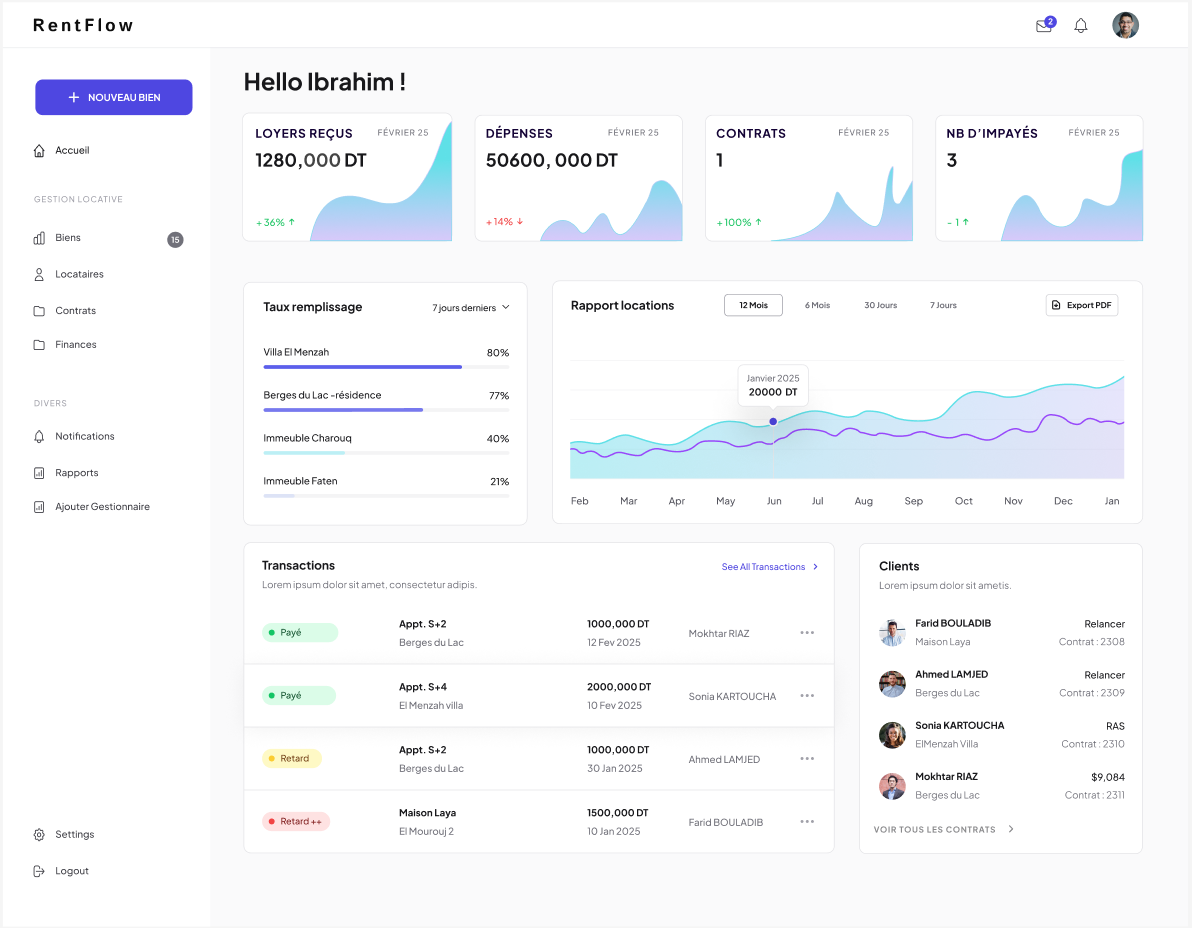Open the mail inbox icon with badge
Viewport: 1192px width, 928px height.
pyautogui.click(x=1045, y=25)
